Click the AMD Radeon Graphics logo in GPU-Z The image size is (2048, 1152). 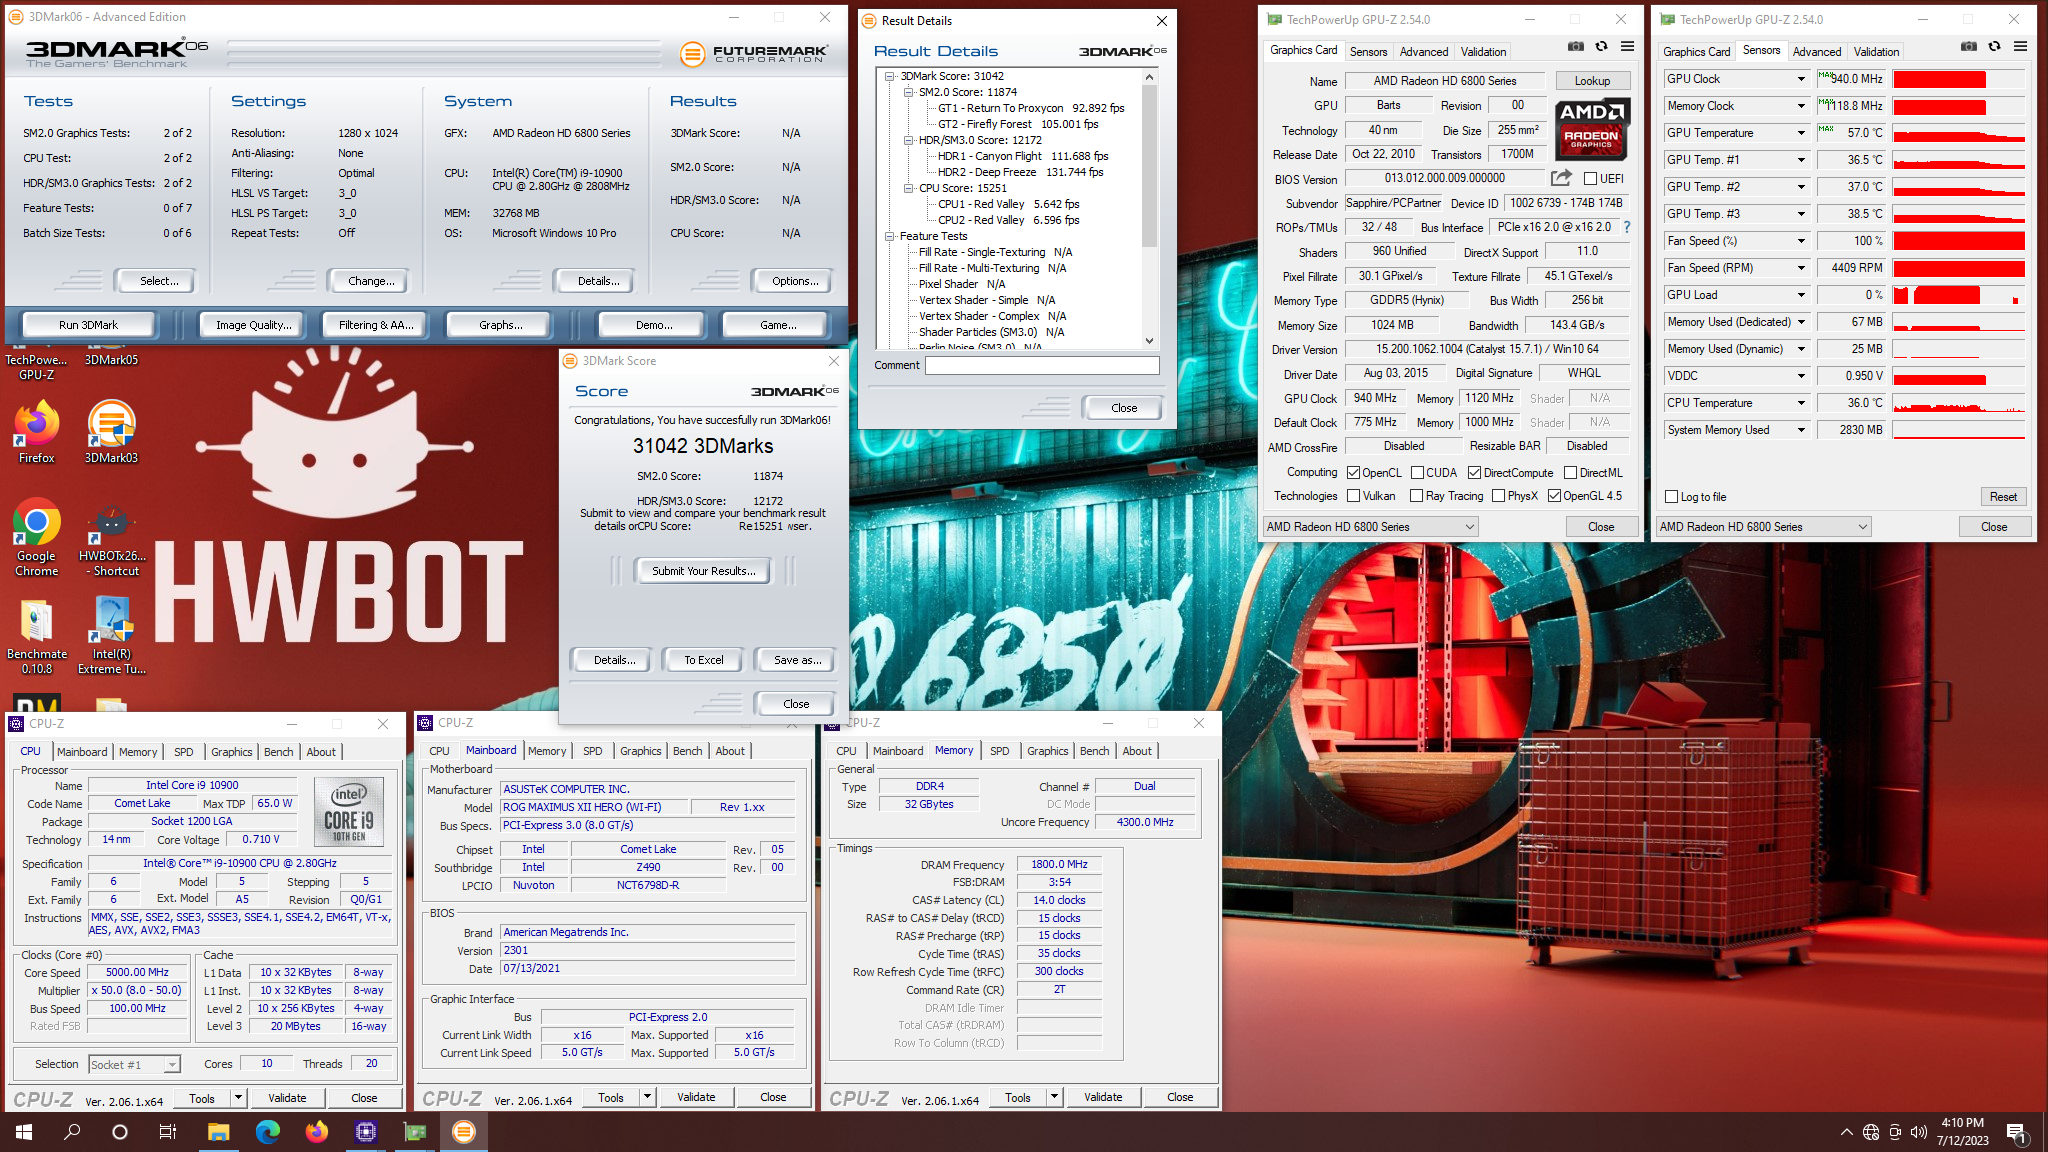pos(1591,130)
